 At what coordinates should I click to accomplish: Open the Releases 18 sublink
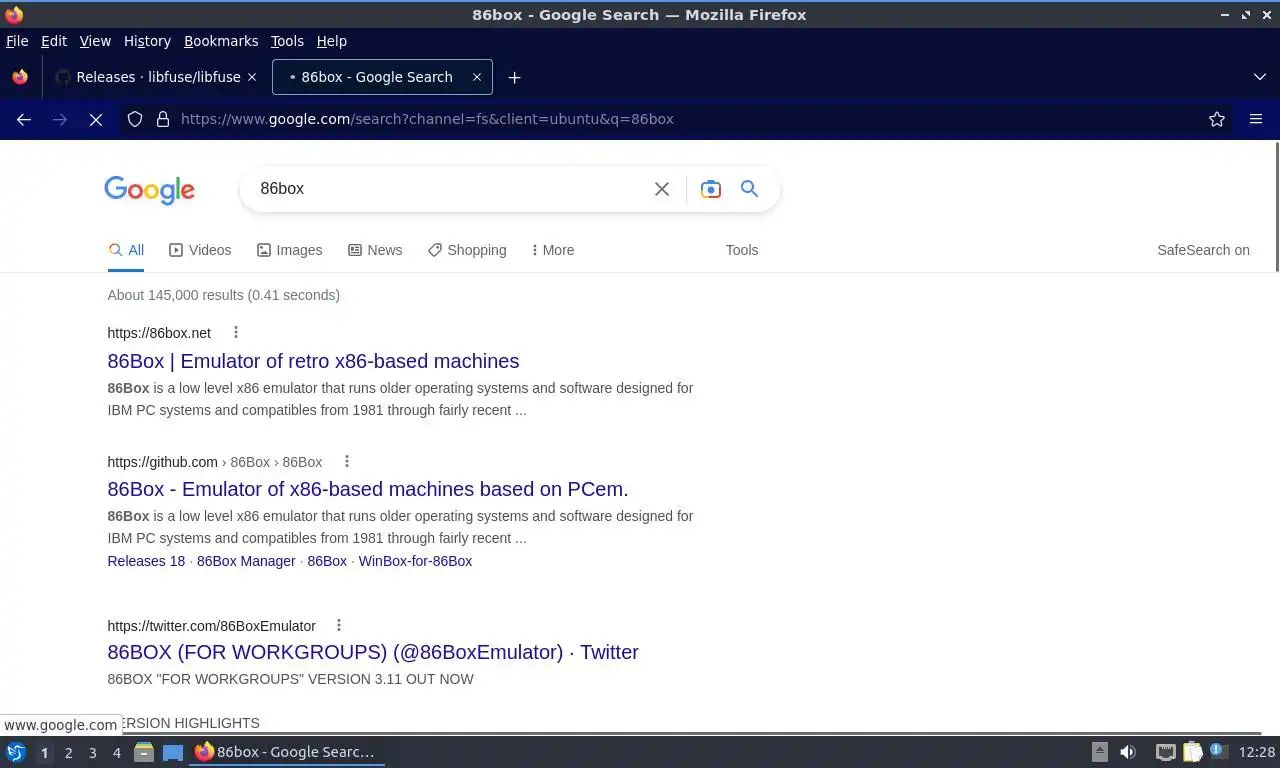click(x=146, y=561)
